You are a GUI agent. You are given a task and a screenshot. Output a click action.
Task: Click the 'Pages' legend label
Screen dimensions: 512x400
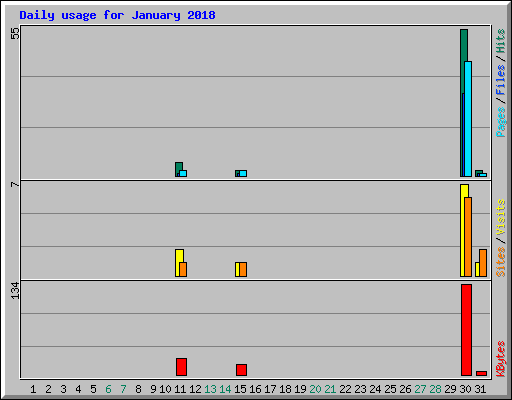pos(500,122)
